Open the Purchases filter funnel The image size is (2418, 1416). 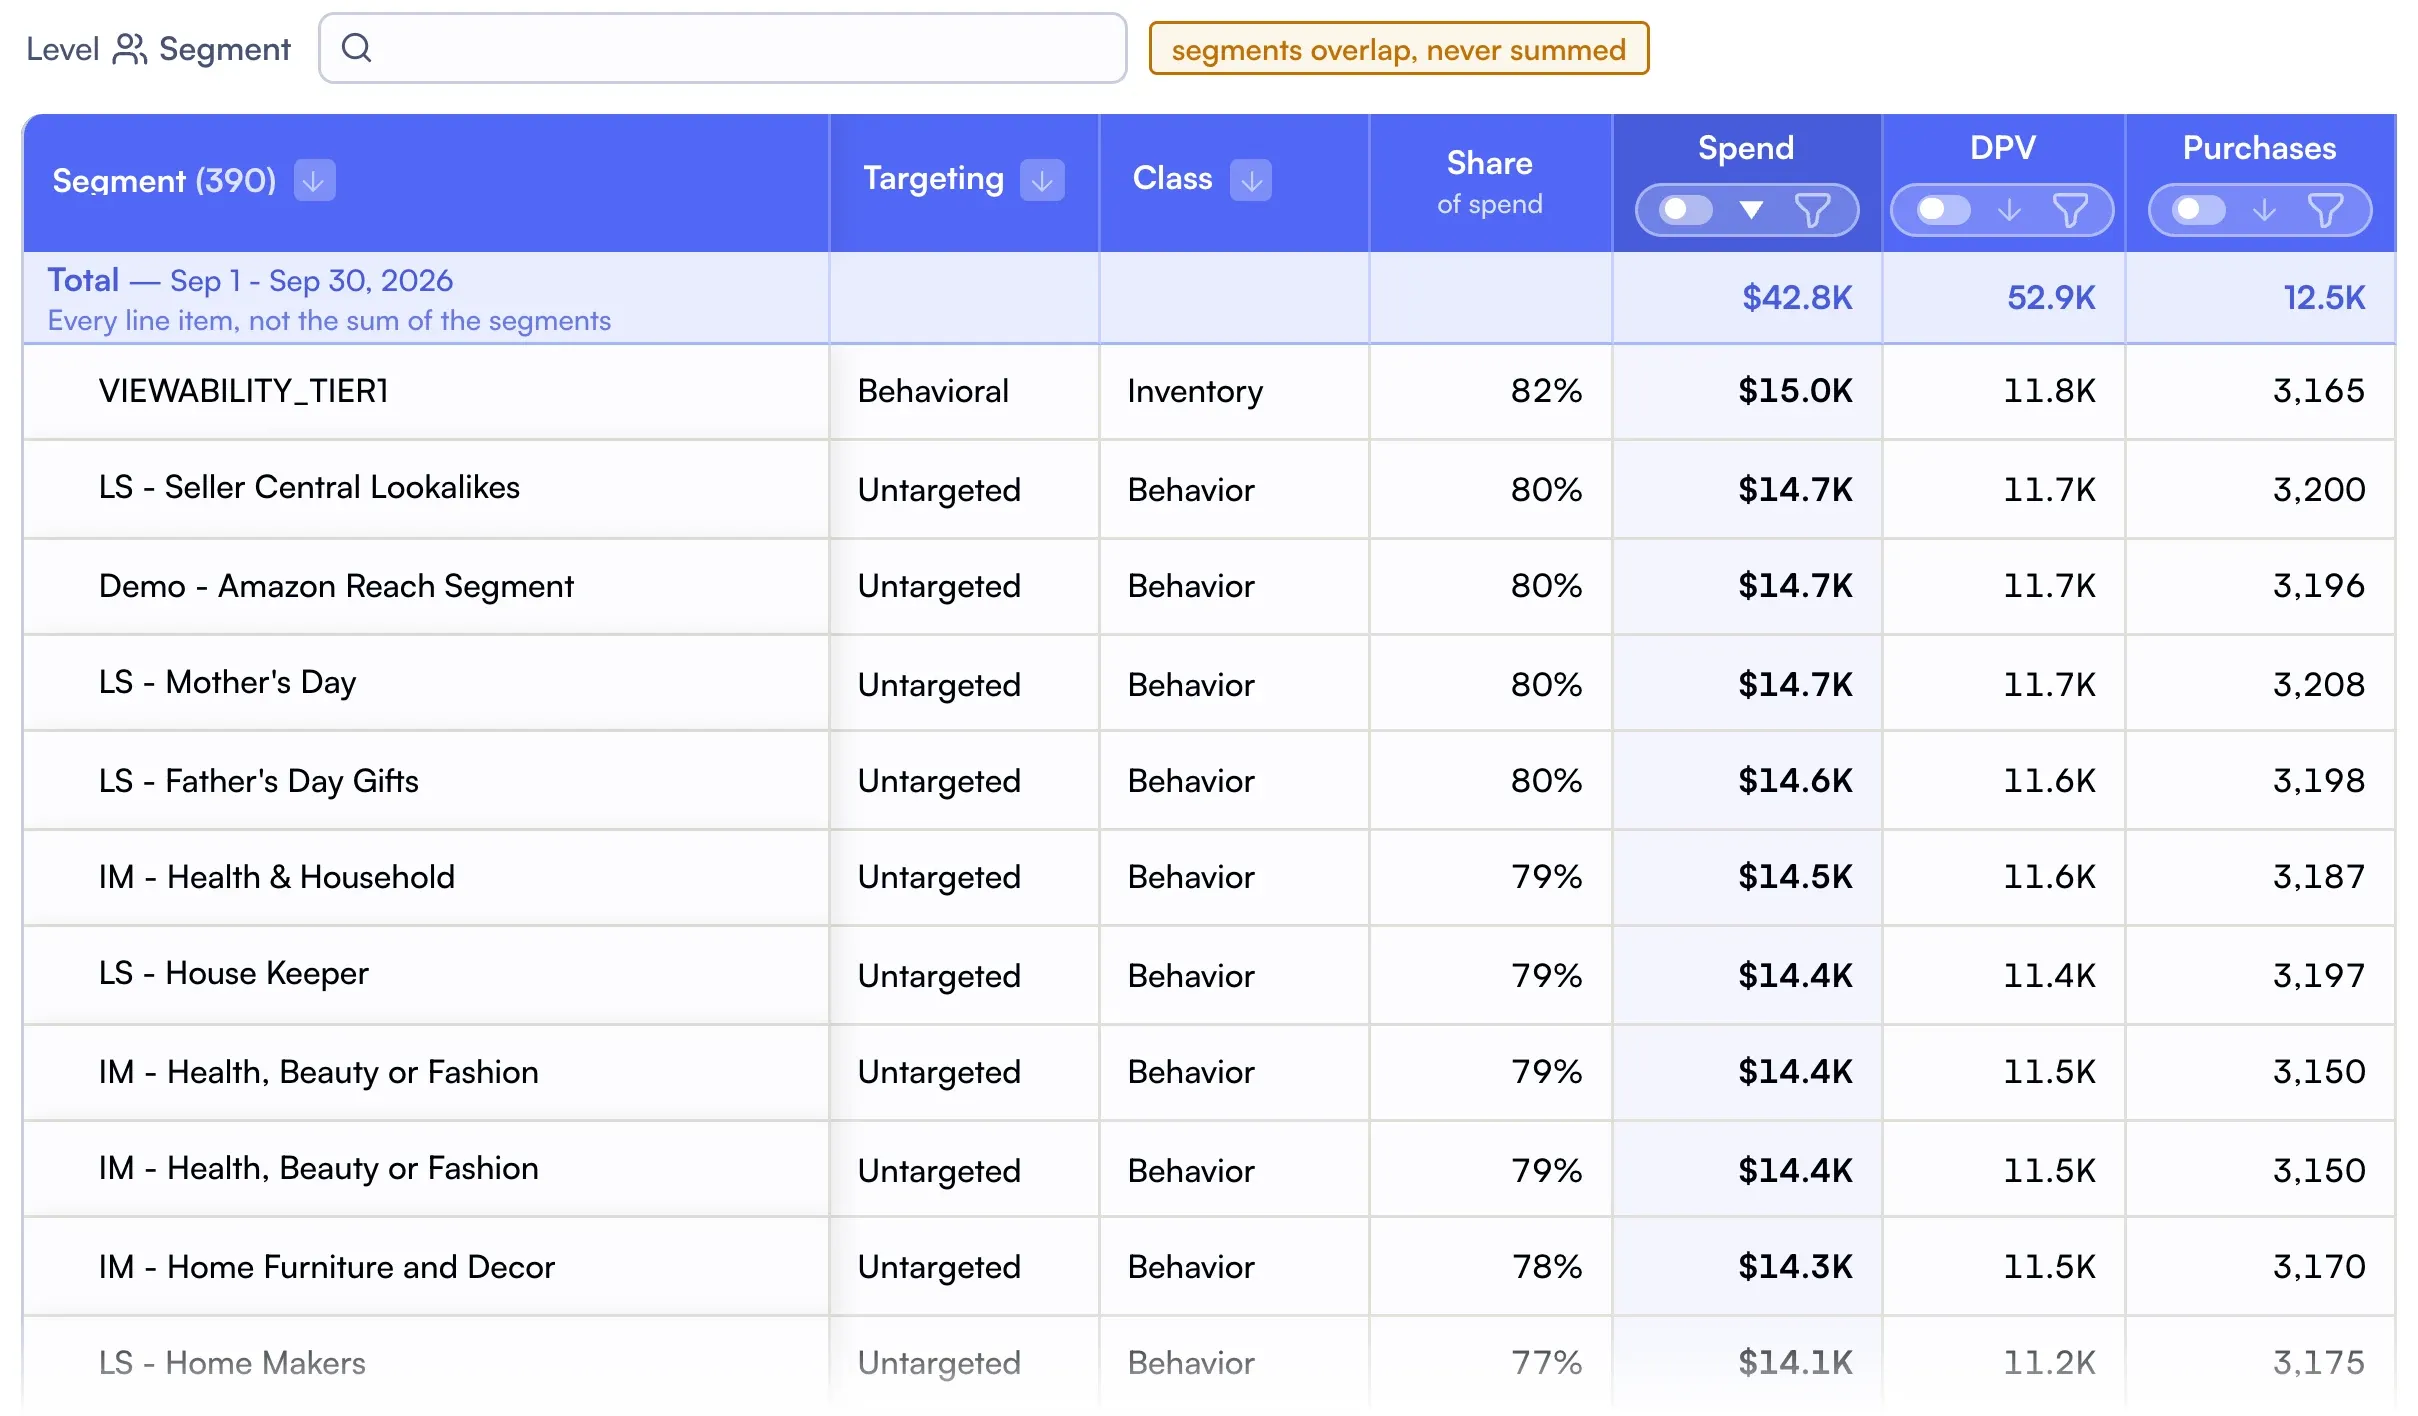tap(2325, 210)
